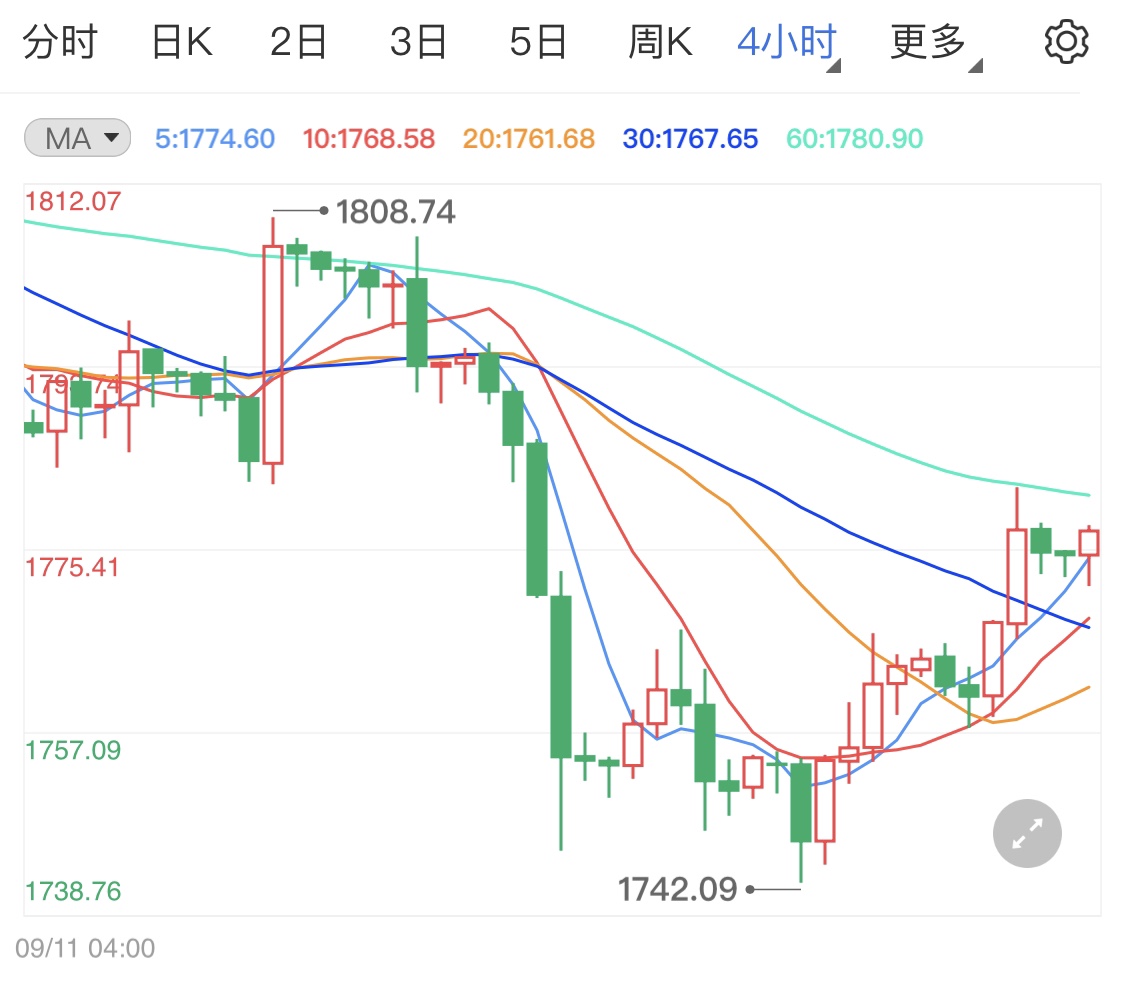1125x983 pixels.
Task: Open the MA indicator dropdown
Action: click(x=113, y=139)
